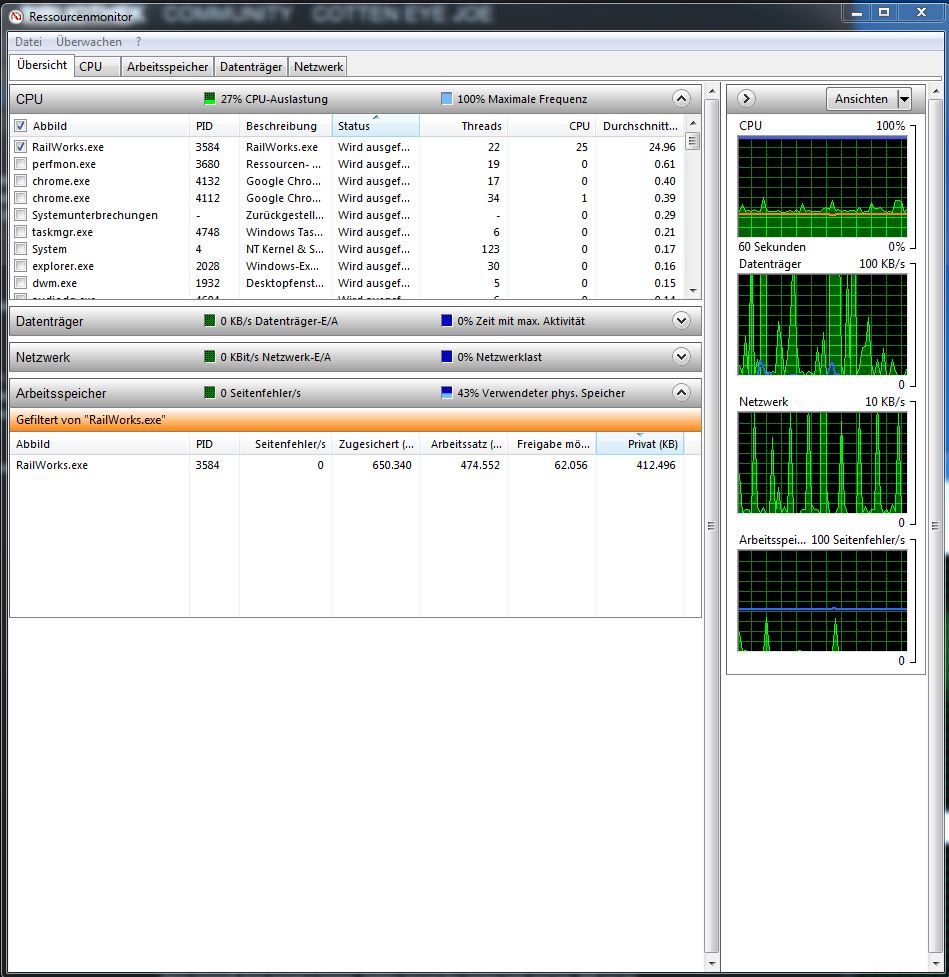Sort memory list by Privat (KB) column

tap(640, 444)
